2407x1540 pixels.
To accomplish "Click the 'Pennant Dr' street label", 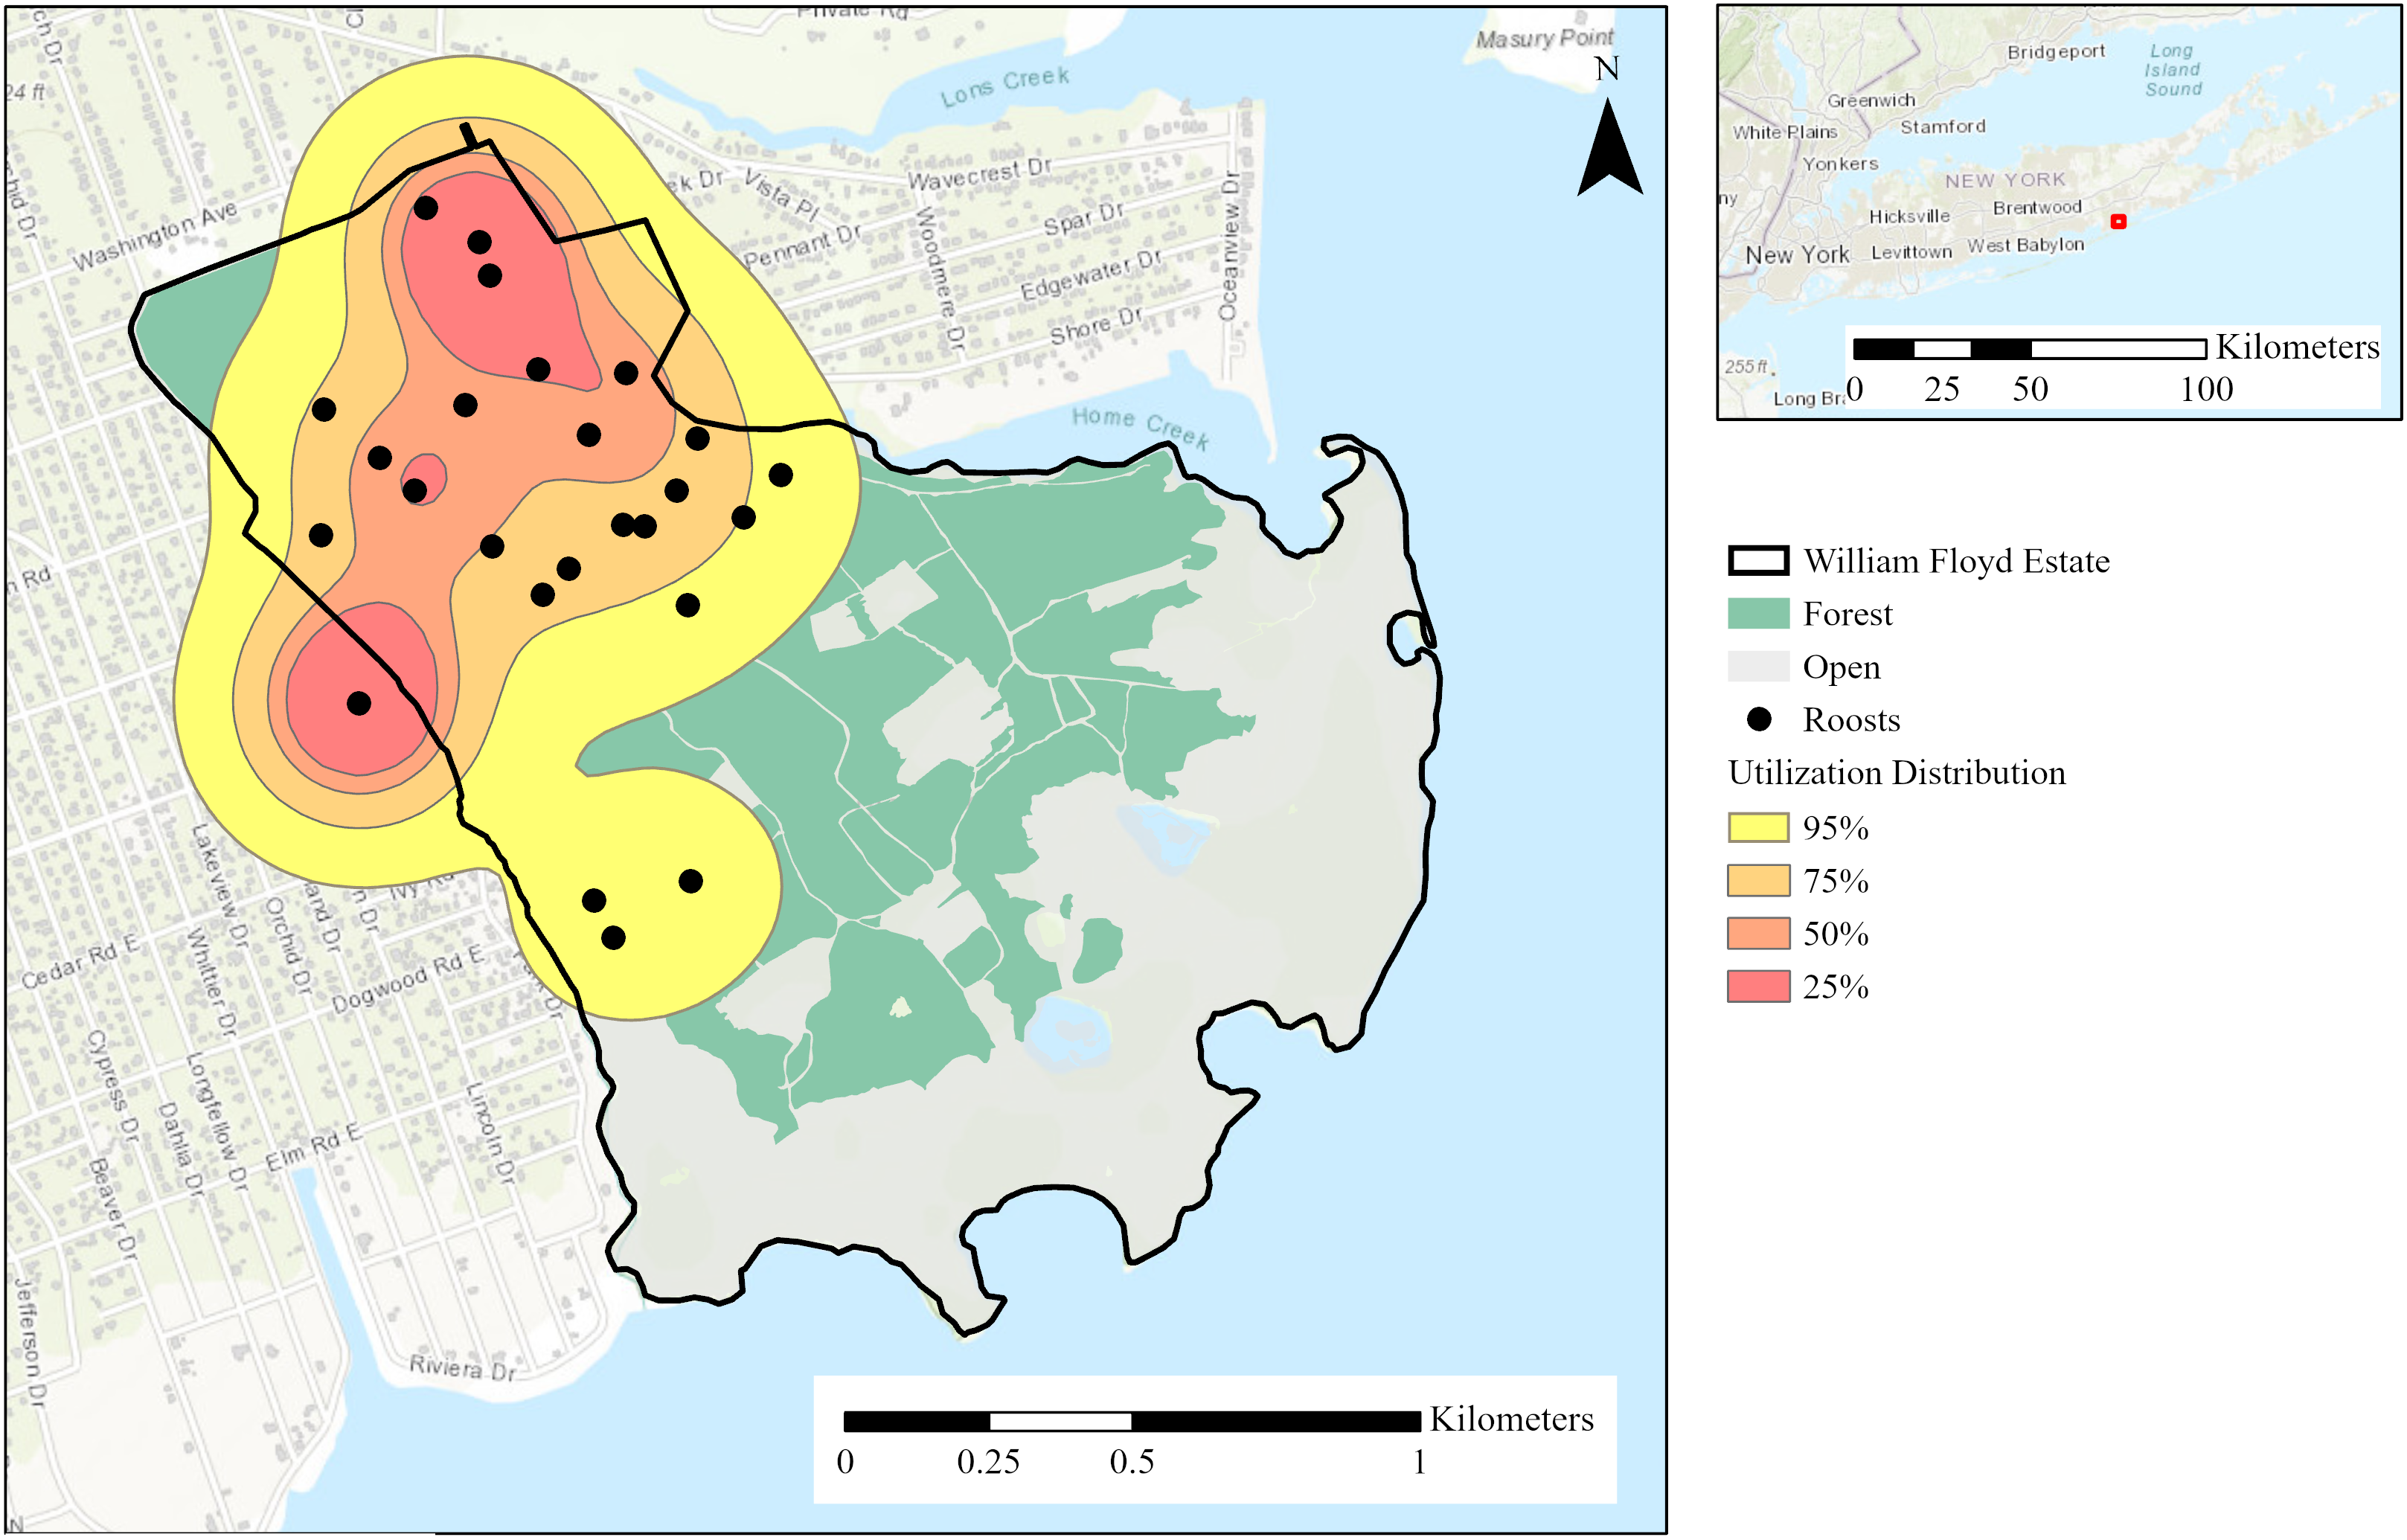I will 802,247.
